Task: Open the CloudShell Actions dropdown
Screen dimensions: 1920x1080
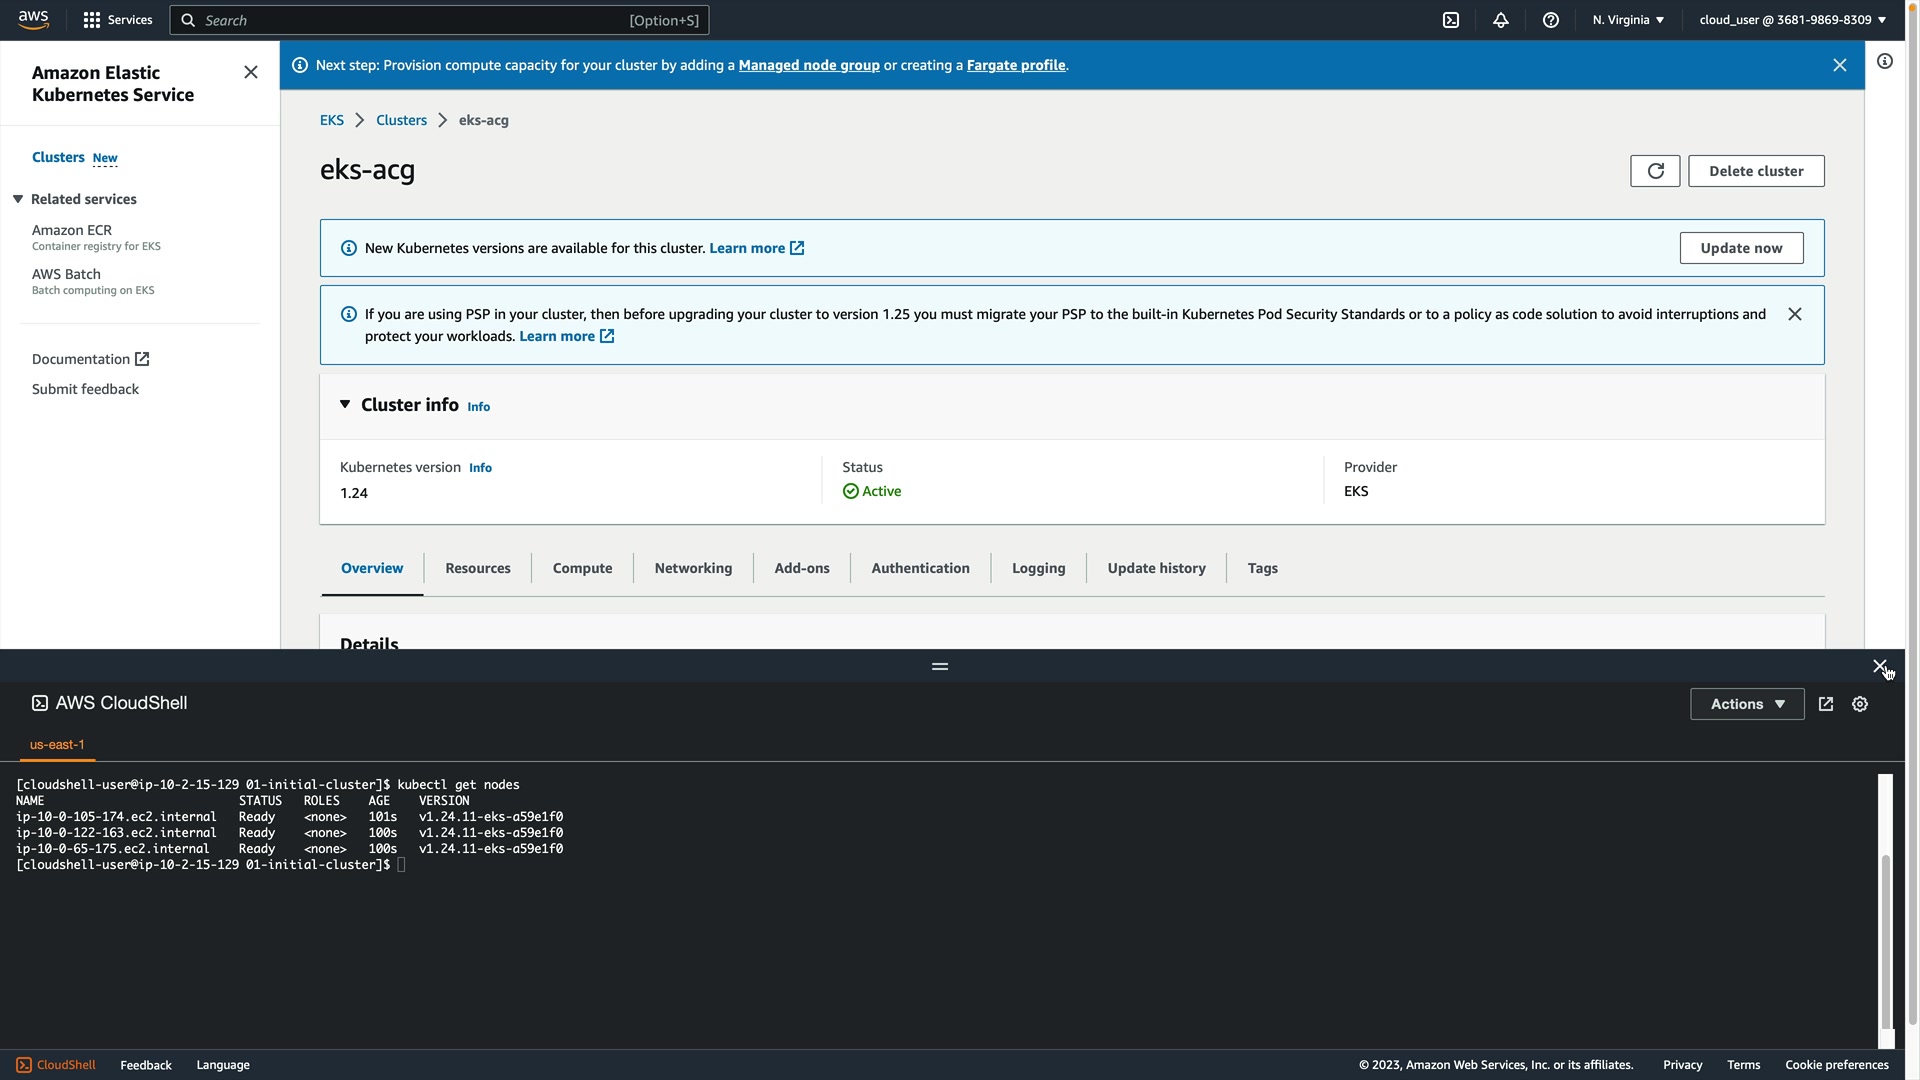Action: coord(1747,704)
